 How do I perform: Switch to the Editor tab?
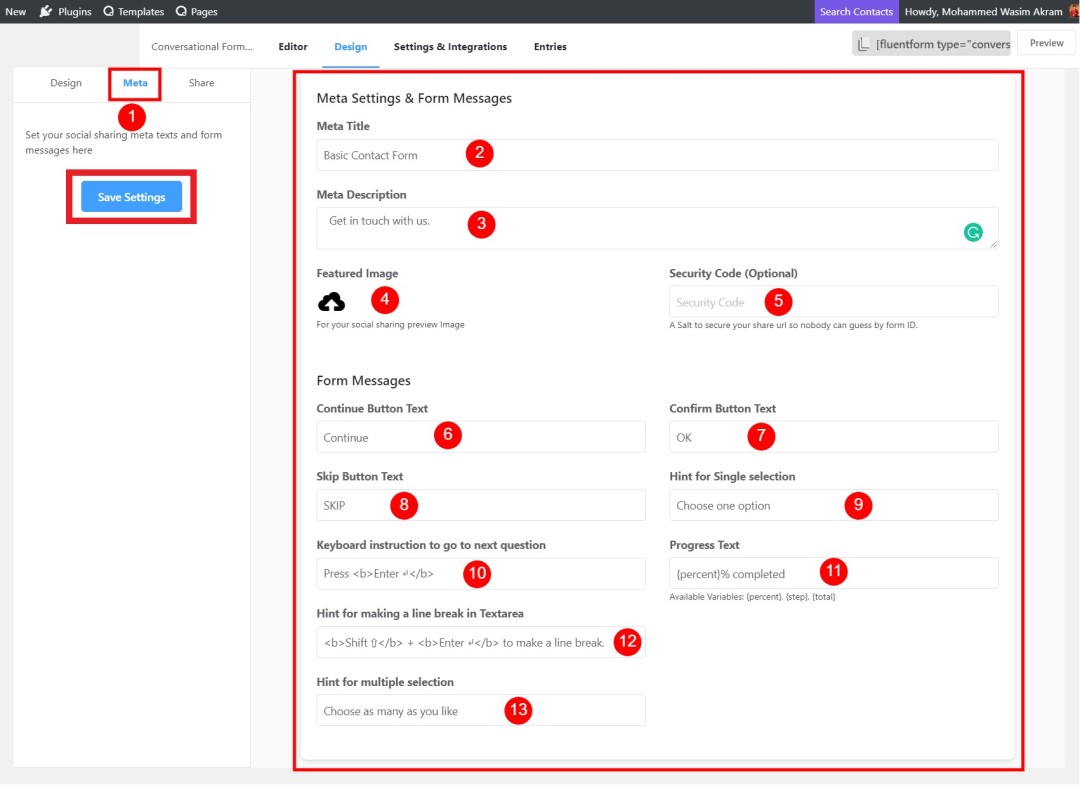click(x=293, y=46)
